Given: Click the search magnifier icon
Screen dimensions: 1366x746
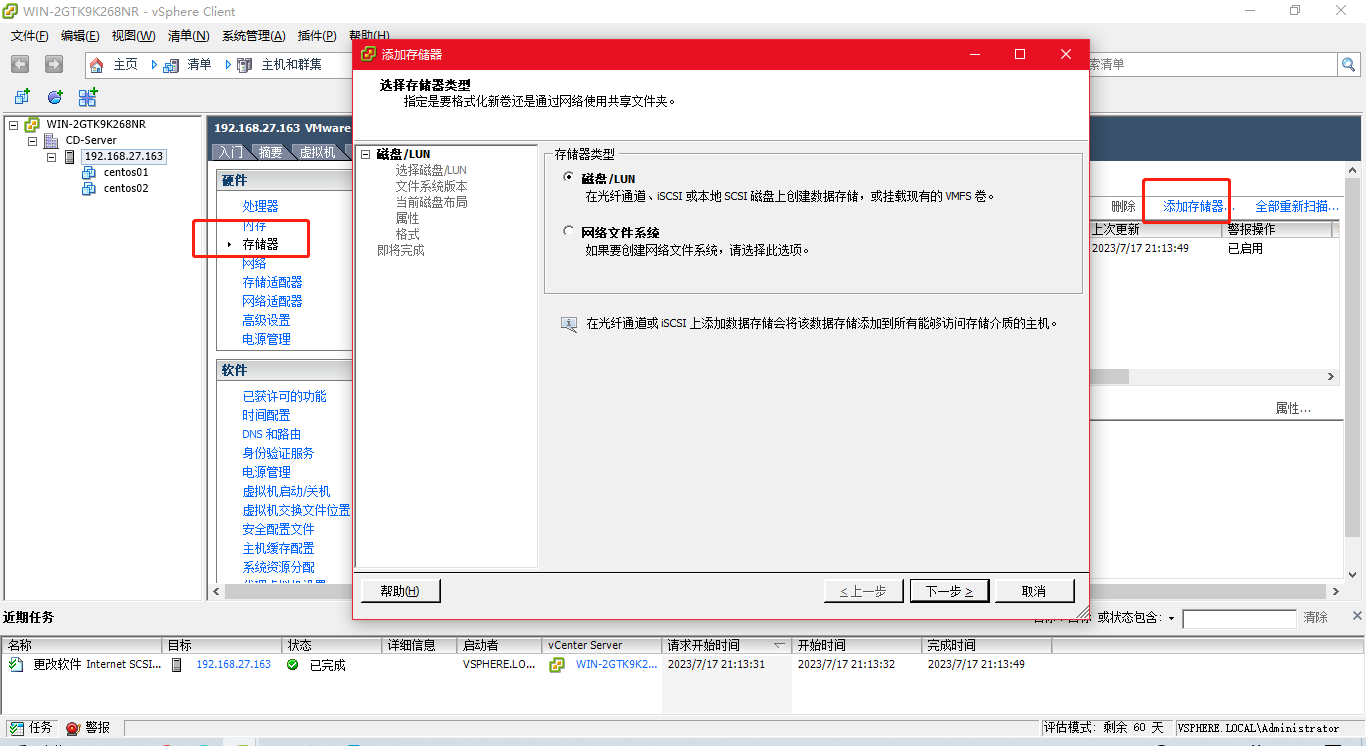Looking at the screenshot, I should [x=1349, y=64].
